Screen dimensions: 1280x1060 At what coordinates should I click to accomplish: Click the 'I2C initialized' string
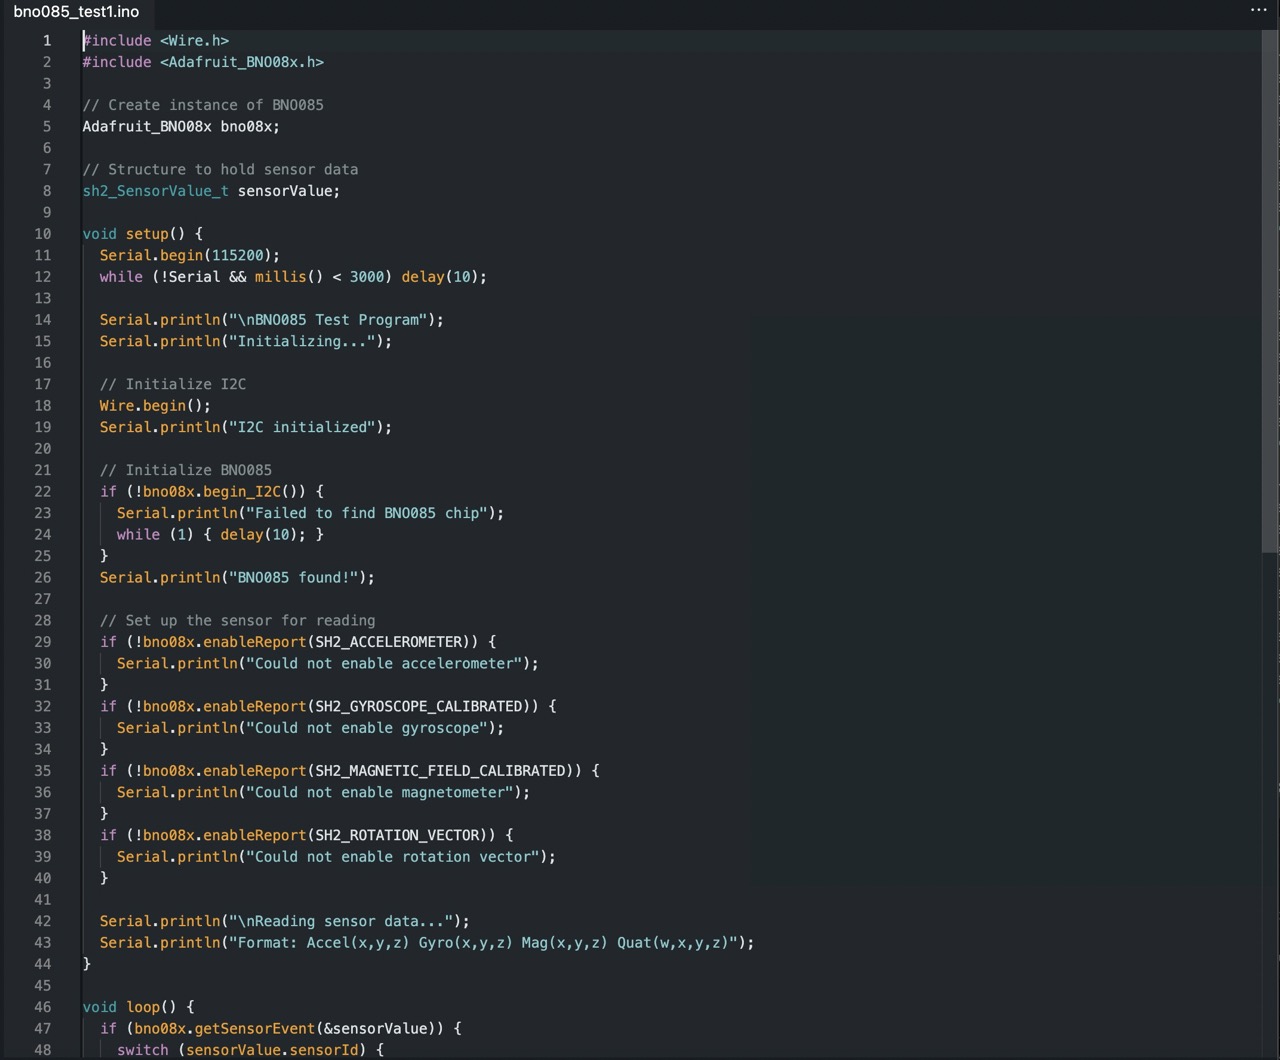(x=302, y=428)
